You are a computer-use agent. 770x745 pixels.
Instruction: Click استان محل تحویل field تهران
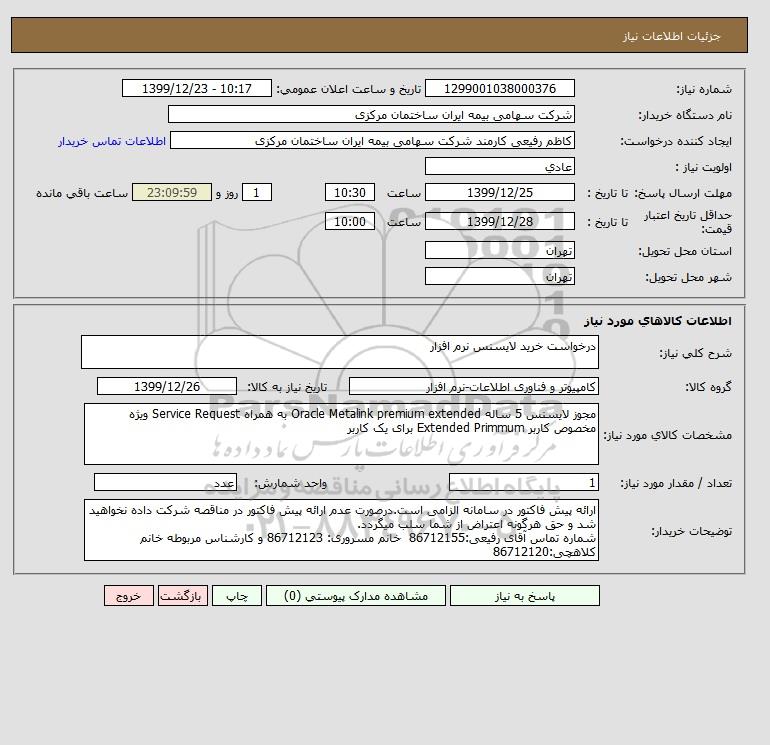[499, 250]
